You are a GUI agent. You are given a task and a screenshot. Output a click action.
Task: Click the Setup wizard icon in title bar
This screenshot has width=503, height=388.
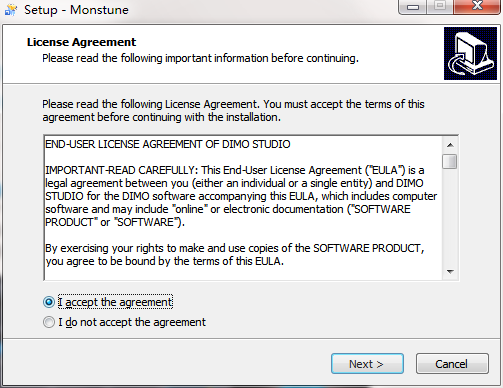pyautogui.click(x=11, y=10)
